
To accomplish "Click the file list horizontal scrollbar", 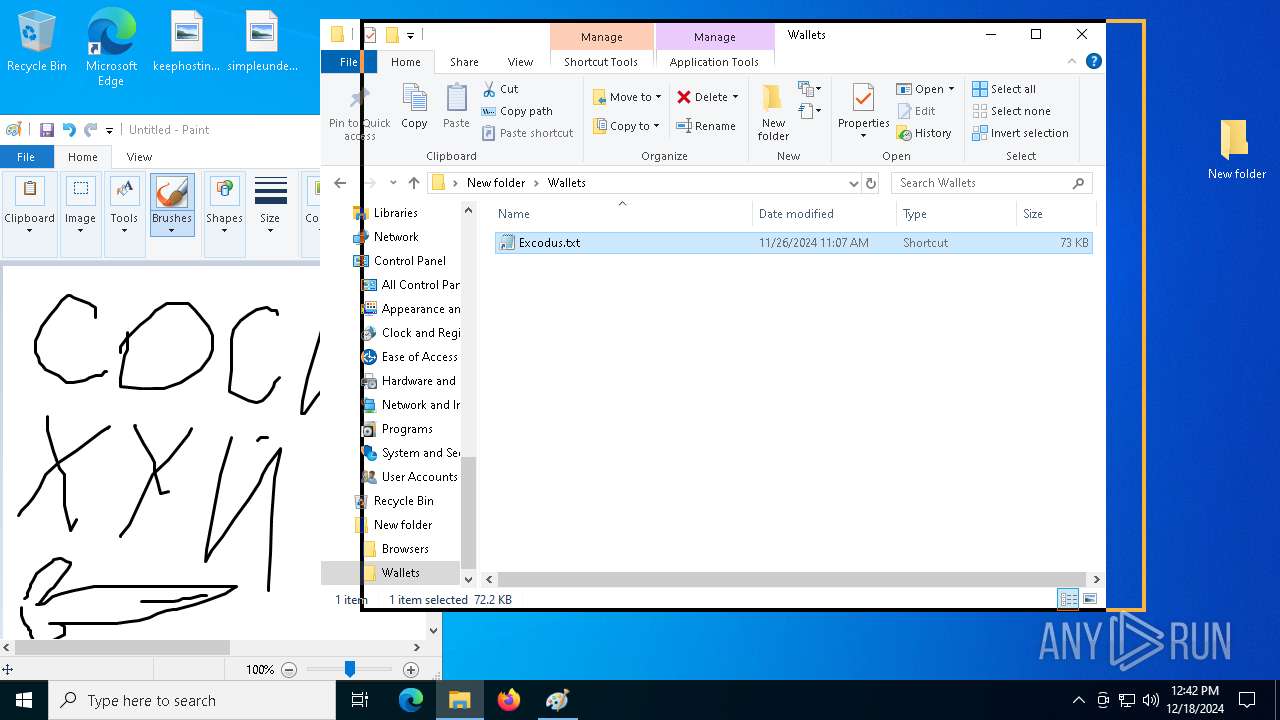I will pyautogui.click(x=790, y=579).
